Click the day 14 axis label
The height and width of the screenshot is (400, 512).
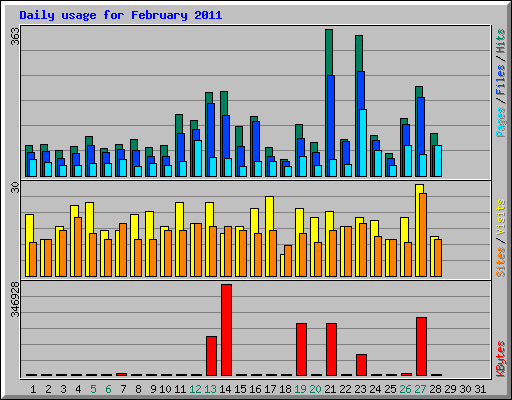pyautogui.click(x=225, y=389)
